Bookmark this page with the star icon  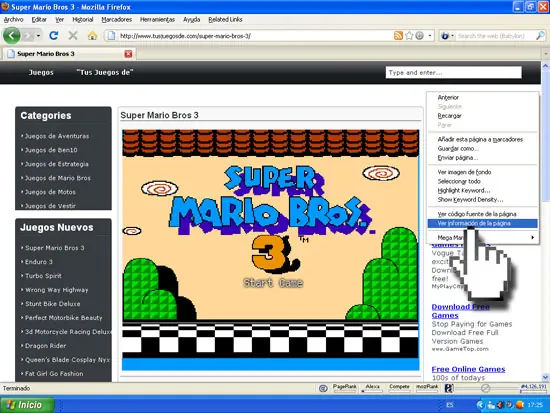[x=409, y=35]
